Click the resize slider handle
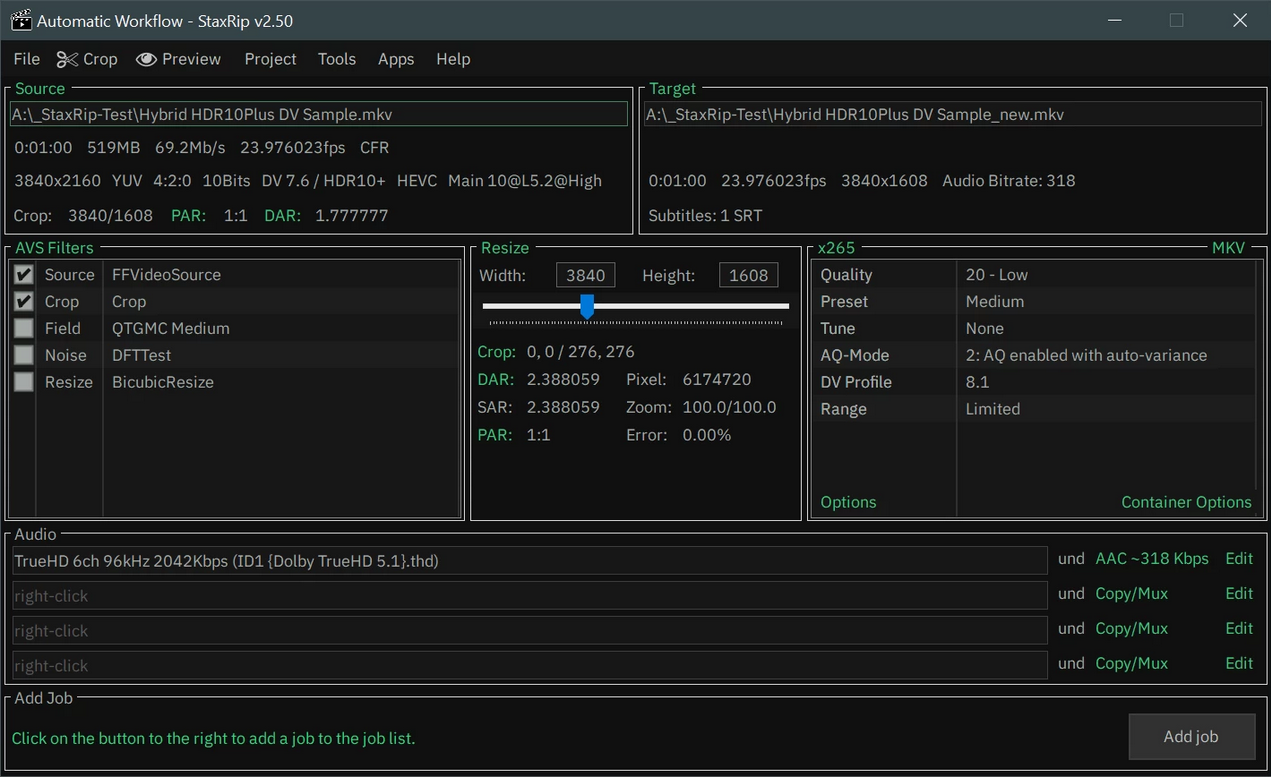 point(587,306)
